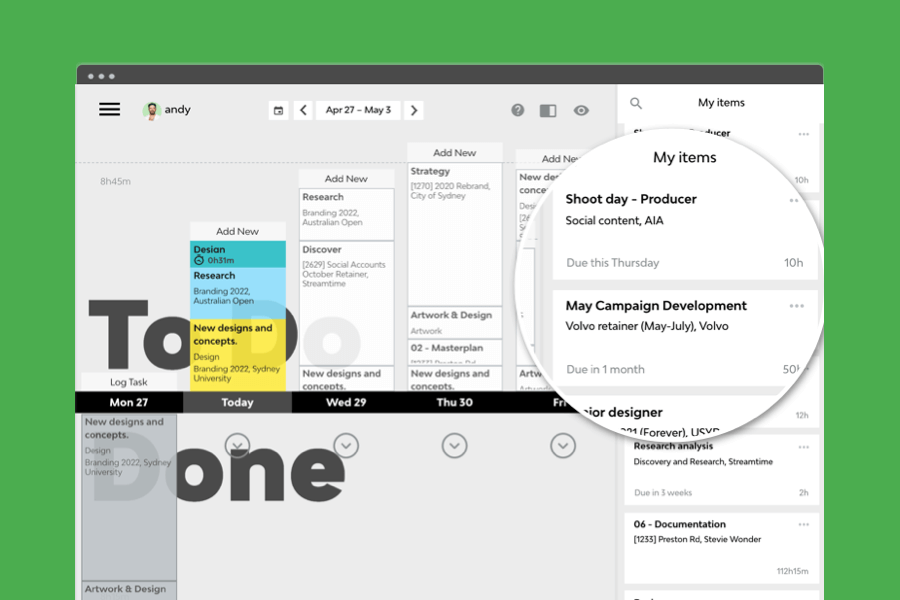900x600 pixels.
Task: Click the search icon in My items
Action: [x=636, y=103]
